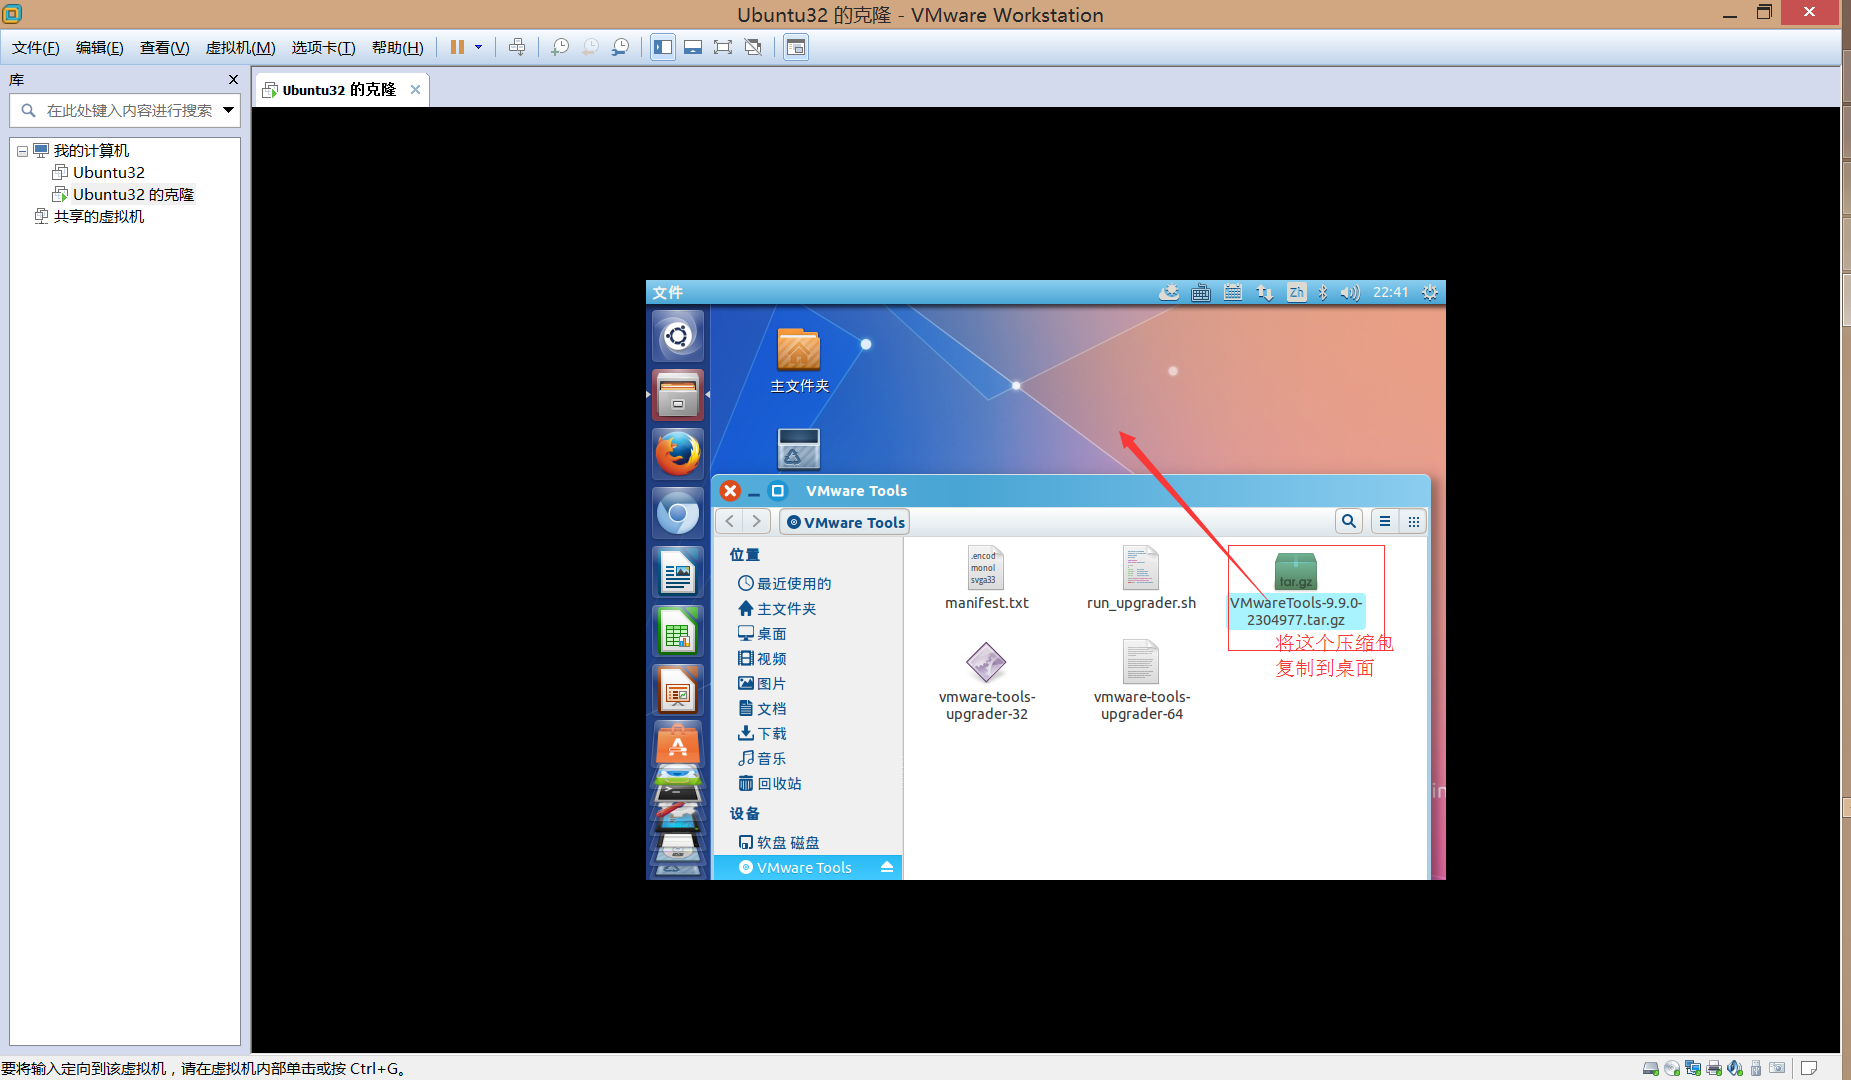1851x1080 pixels.
Task: Enter full screen mode
Action: pos(723,47)
